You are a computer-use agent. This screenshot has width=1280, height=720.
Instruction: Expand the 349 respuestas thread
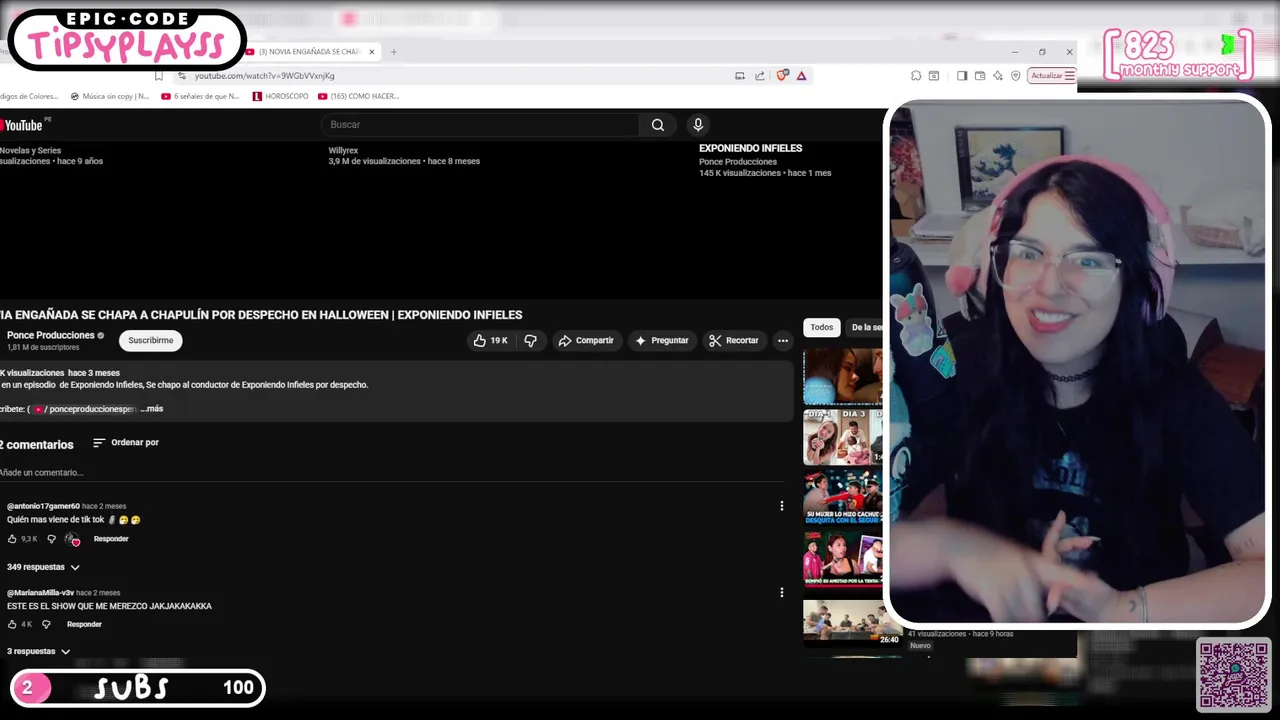(x=43, y=567)
